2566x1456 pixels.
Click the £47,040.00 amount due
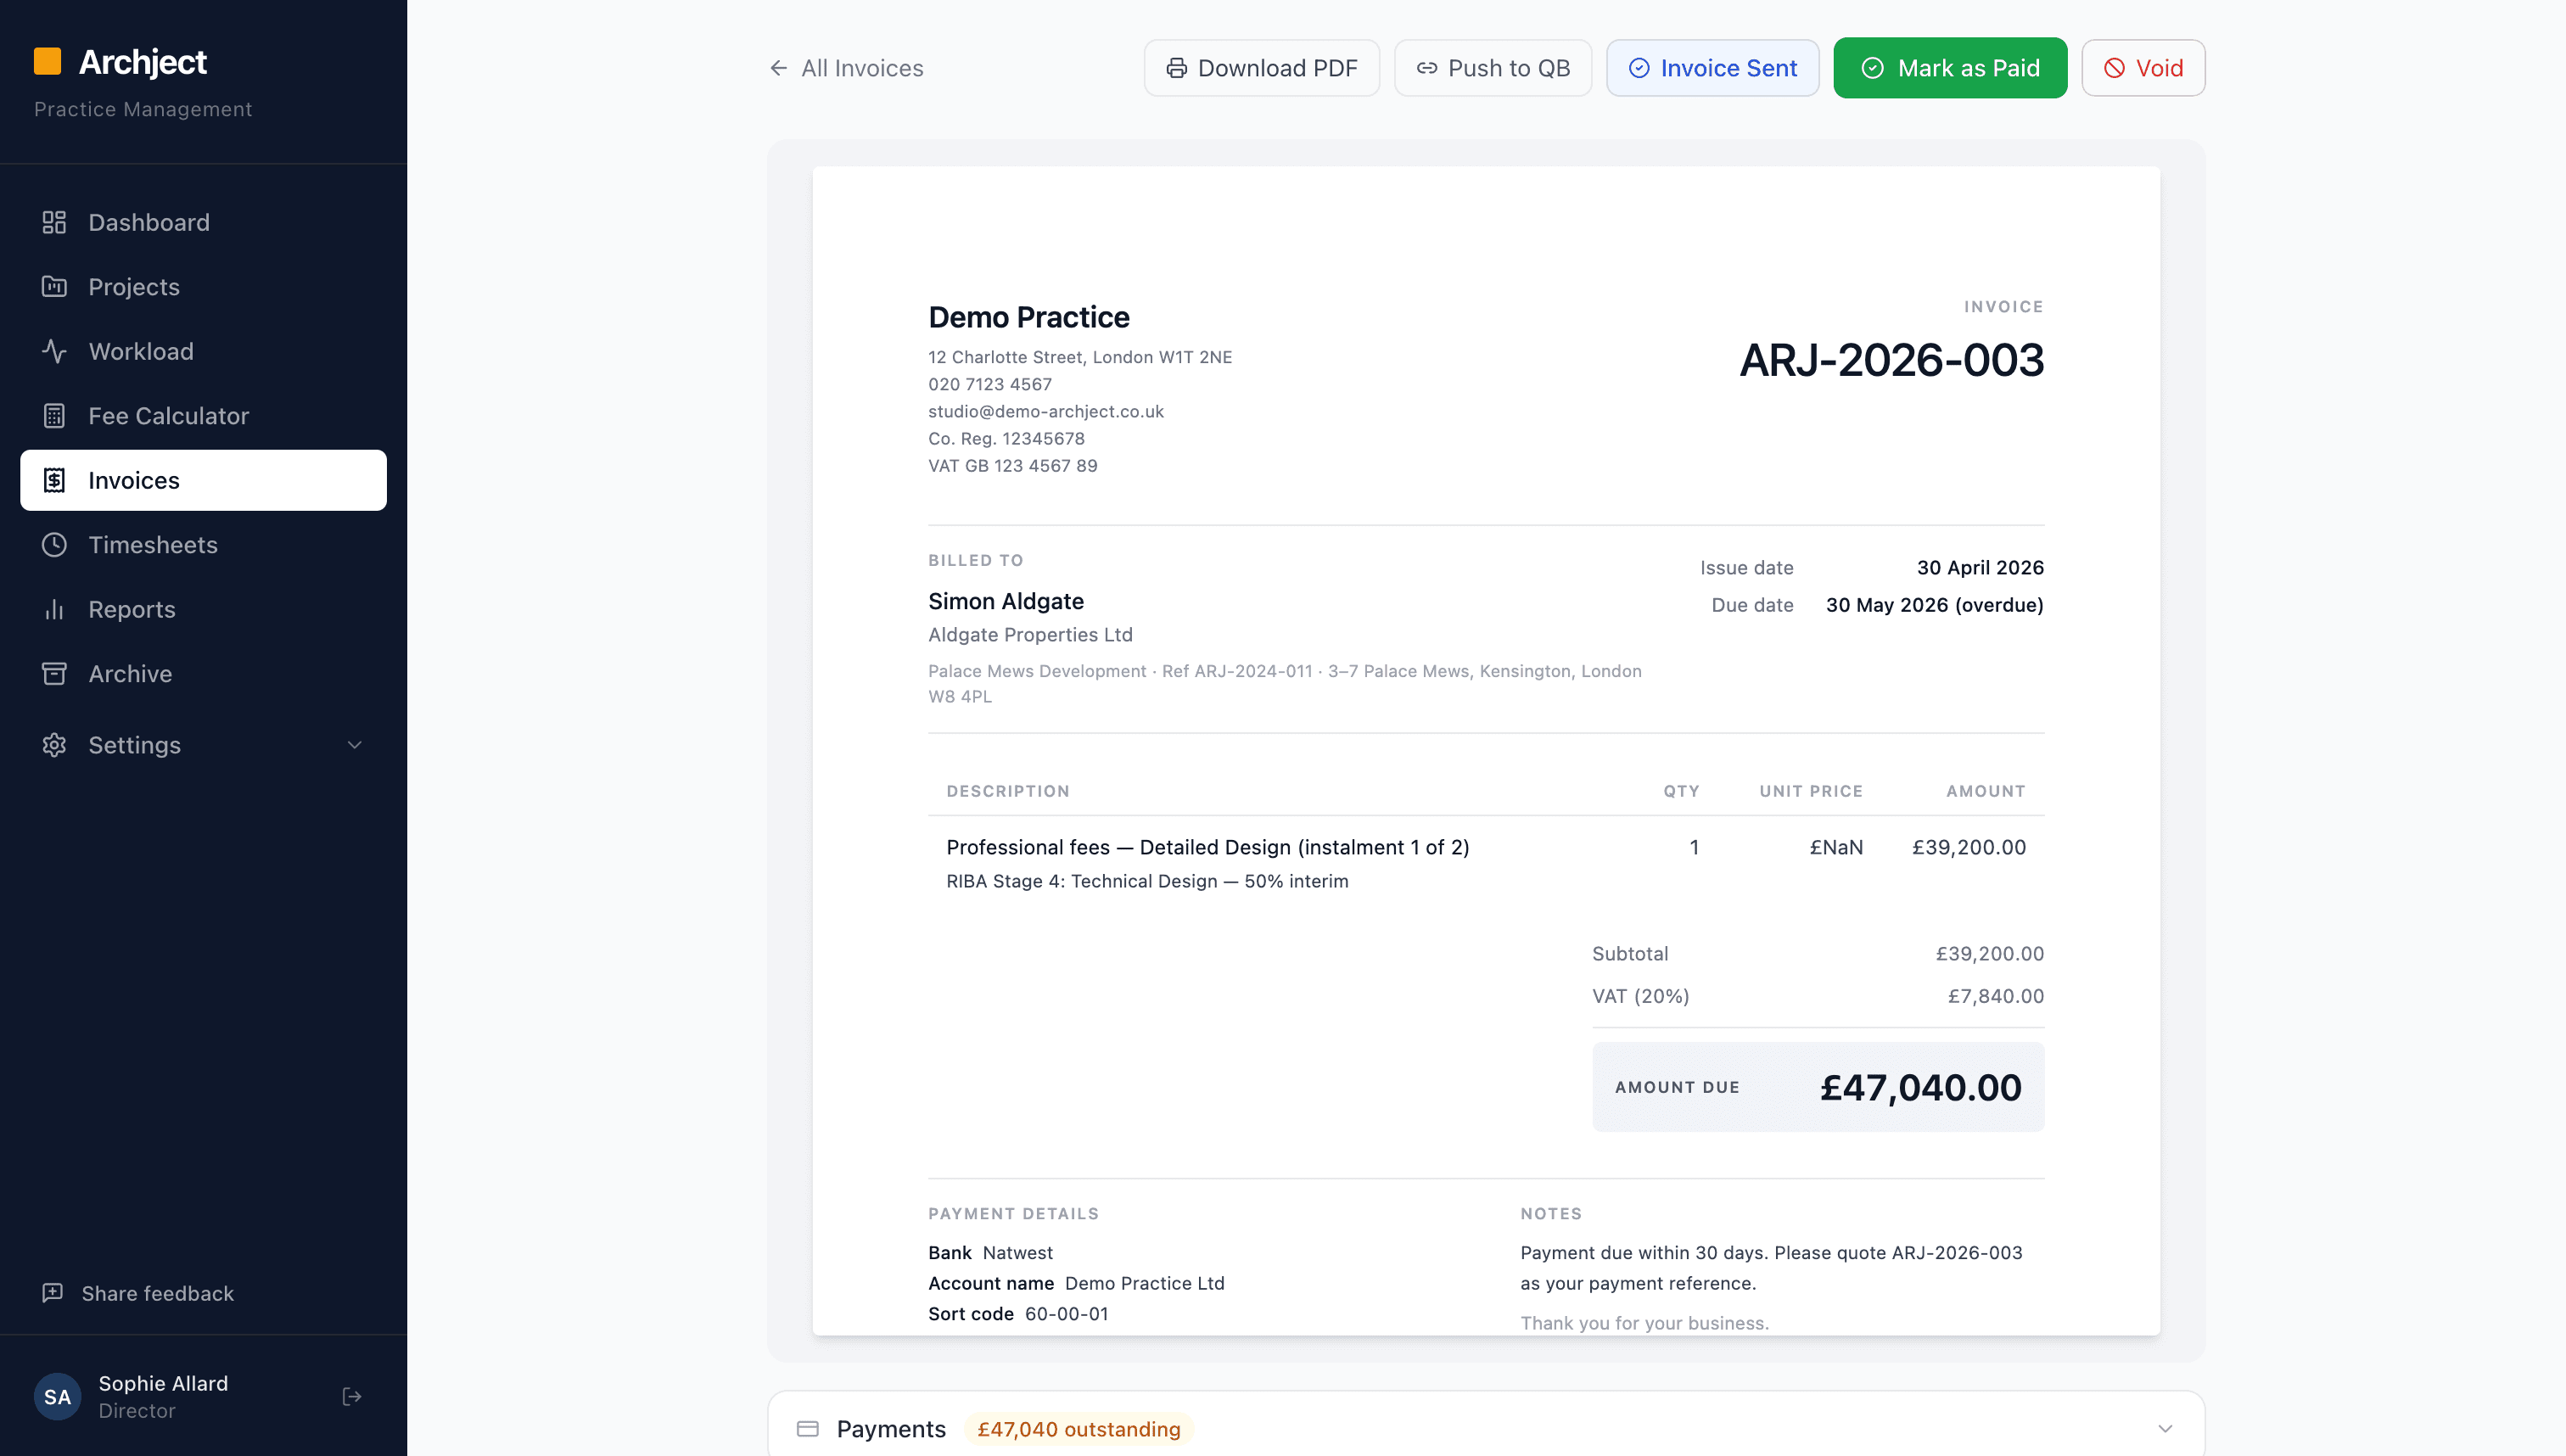pyautogui.click(x=1920, y=1088)
